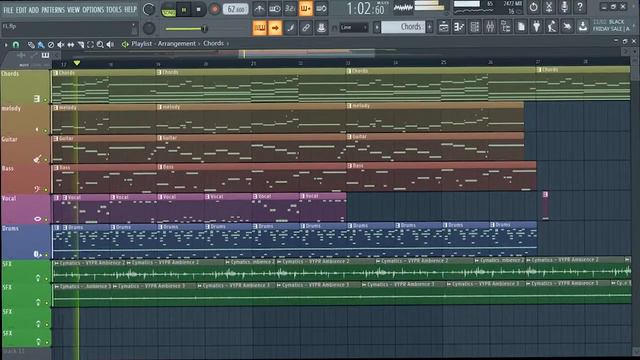Viewport: 640px width, 360px height.
Task: Open the first Guitar clip menu icon
Action: (56, 139)
